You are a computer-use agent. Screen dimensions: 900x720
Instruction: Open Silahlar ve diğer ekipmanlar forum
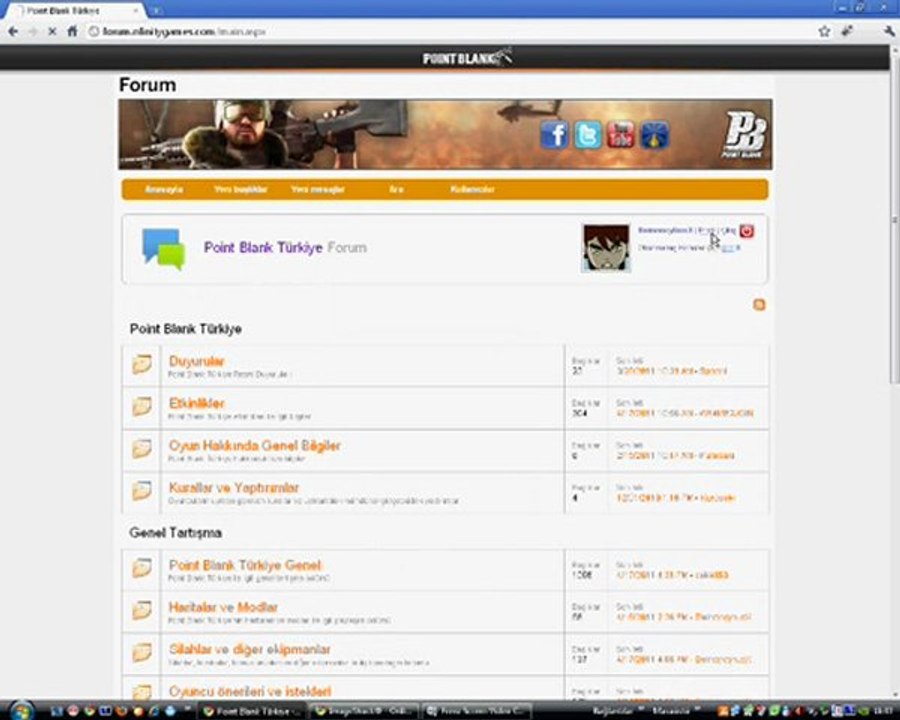pyautogui.click(x=250, y=649)
